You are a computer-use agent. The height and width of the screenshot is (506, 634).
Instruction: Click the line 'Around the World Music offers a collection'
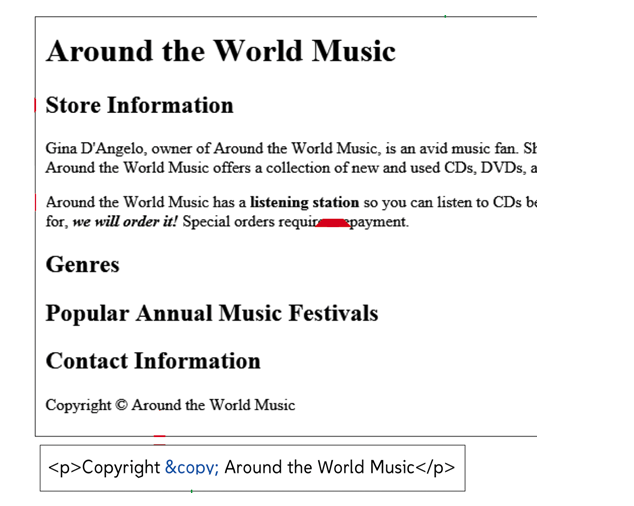pos(291,167)
